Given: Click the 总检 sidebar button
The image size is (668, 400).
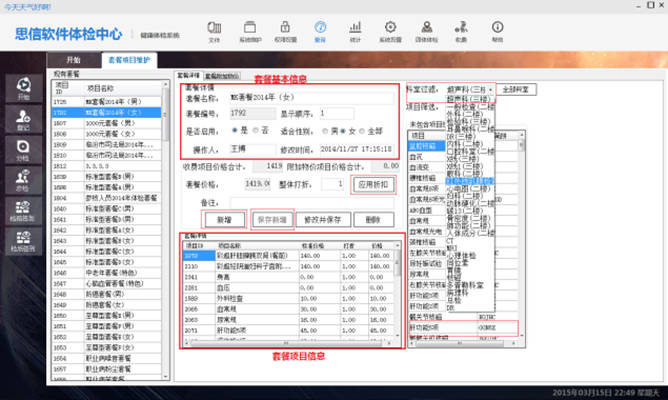Looking at the screenshot, I should [x=24, y=180].
